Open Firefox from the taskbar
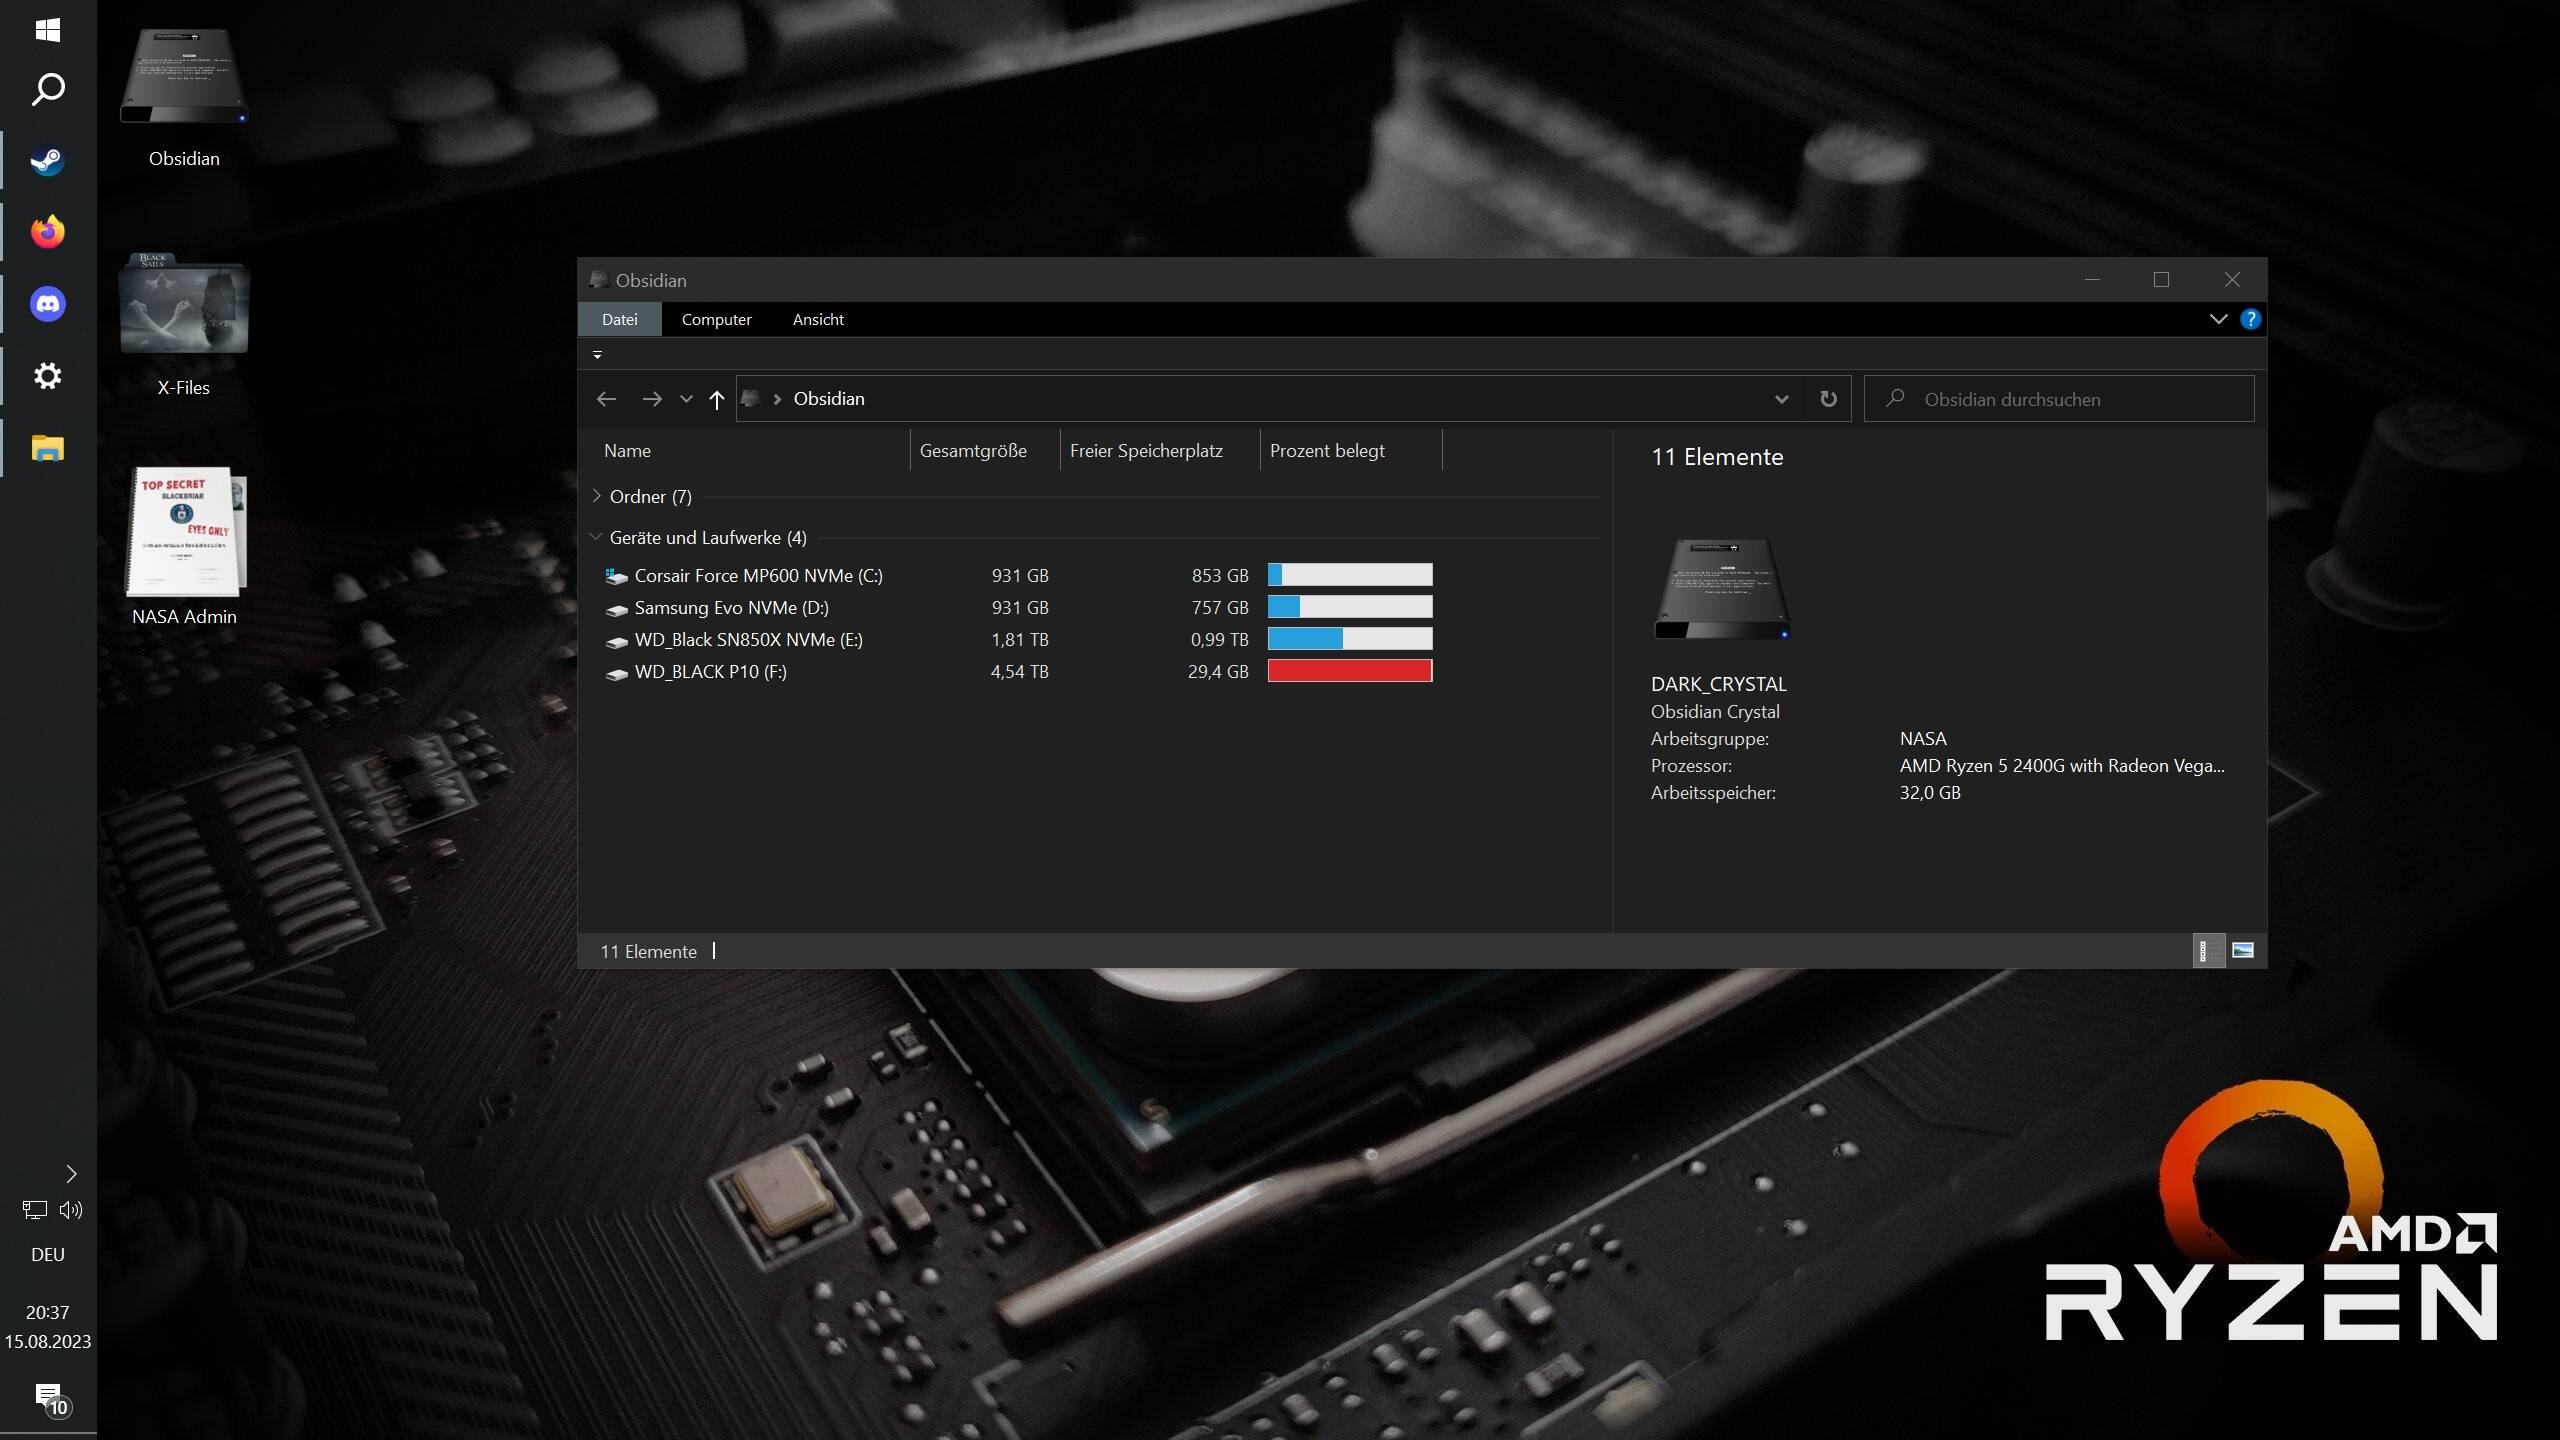Image resolution: width=2560 pixels, height=1440 pixels. tap(47, 232)
